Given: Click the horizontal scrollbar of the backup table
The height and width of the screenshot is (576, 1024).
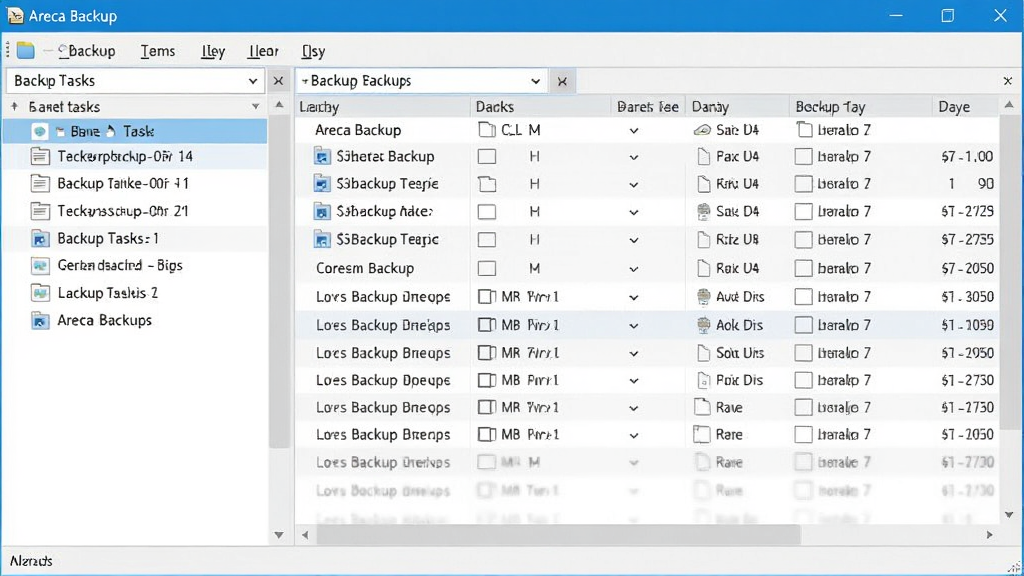Looking at the screenshot, I should pos(558,535).
